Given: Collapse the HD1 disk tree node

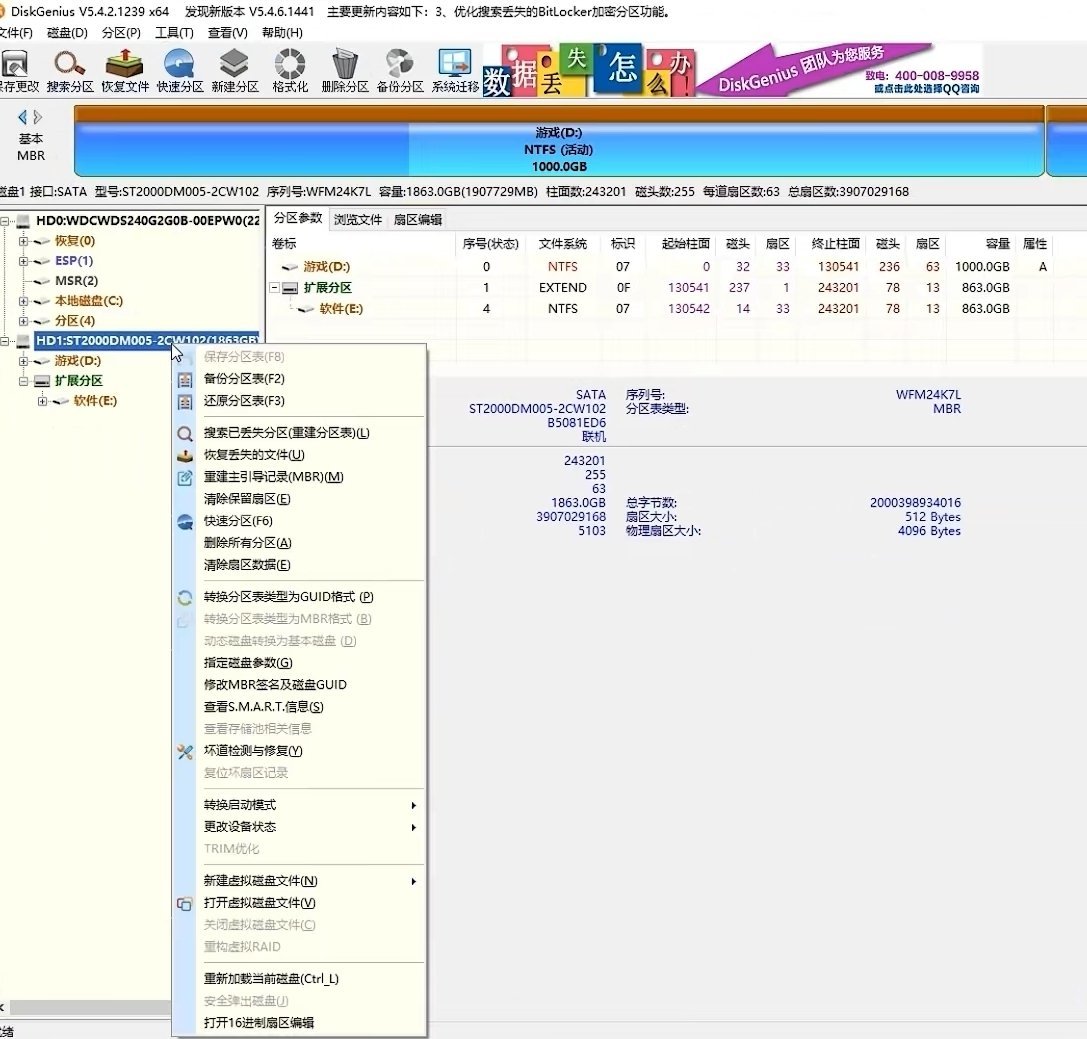Looking at the screenshot, I should pyautogui.click(x=5, y=341).
